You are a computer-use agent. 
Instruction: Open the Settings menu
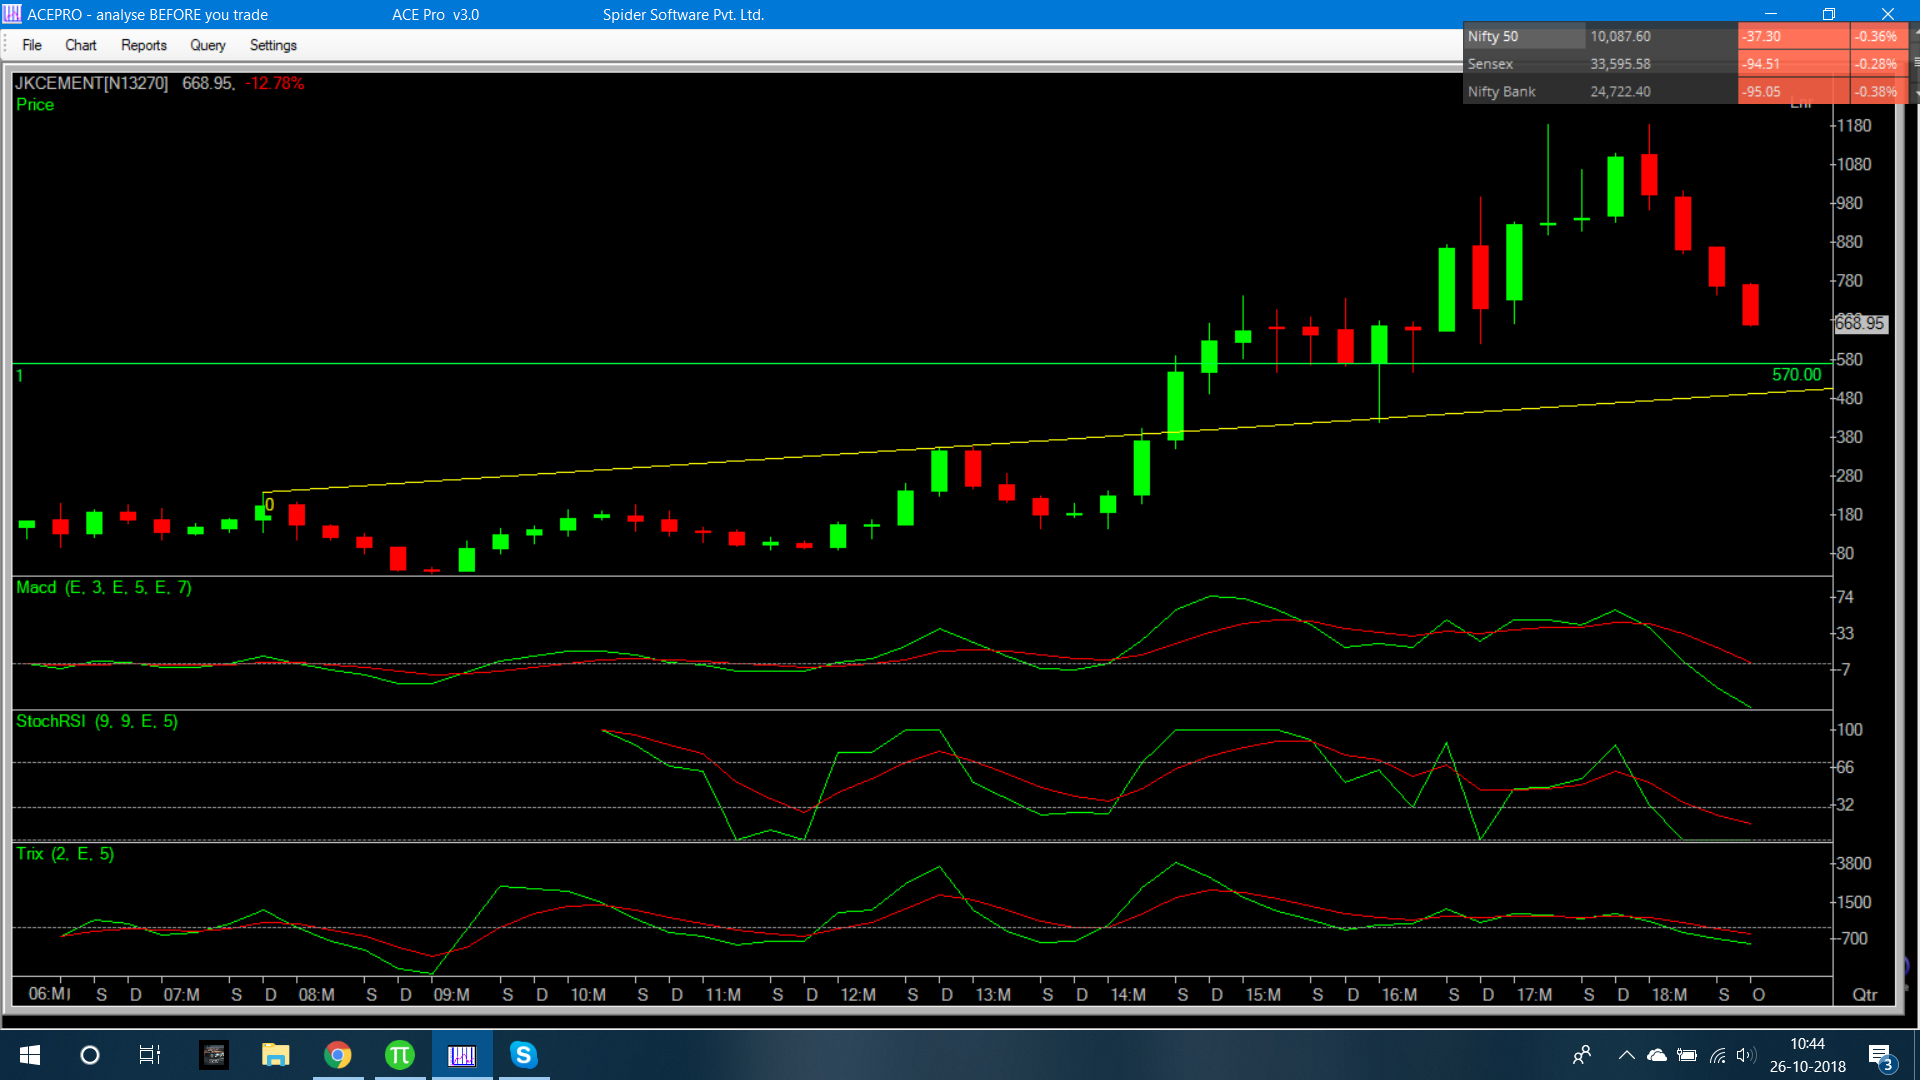point(273,45)
